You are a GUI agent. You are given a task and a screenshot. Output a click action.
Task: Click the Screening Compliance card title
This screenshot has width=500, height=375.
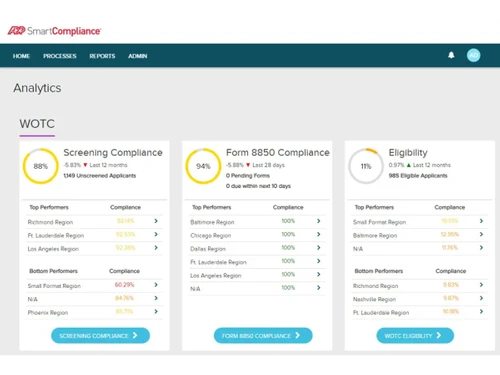pos(113,153)
